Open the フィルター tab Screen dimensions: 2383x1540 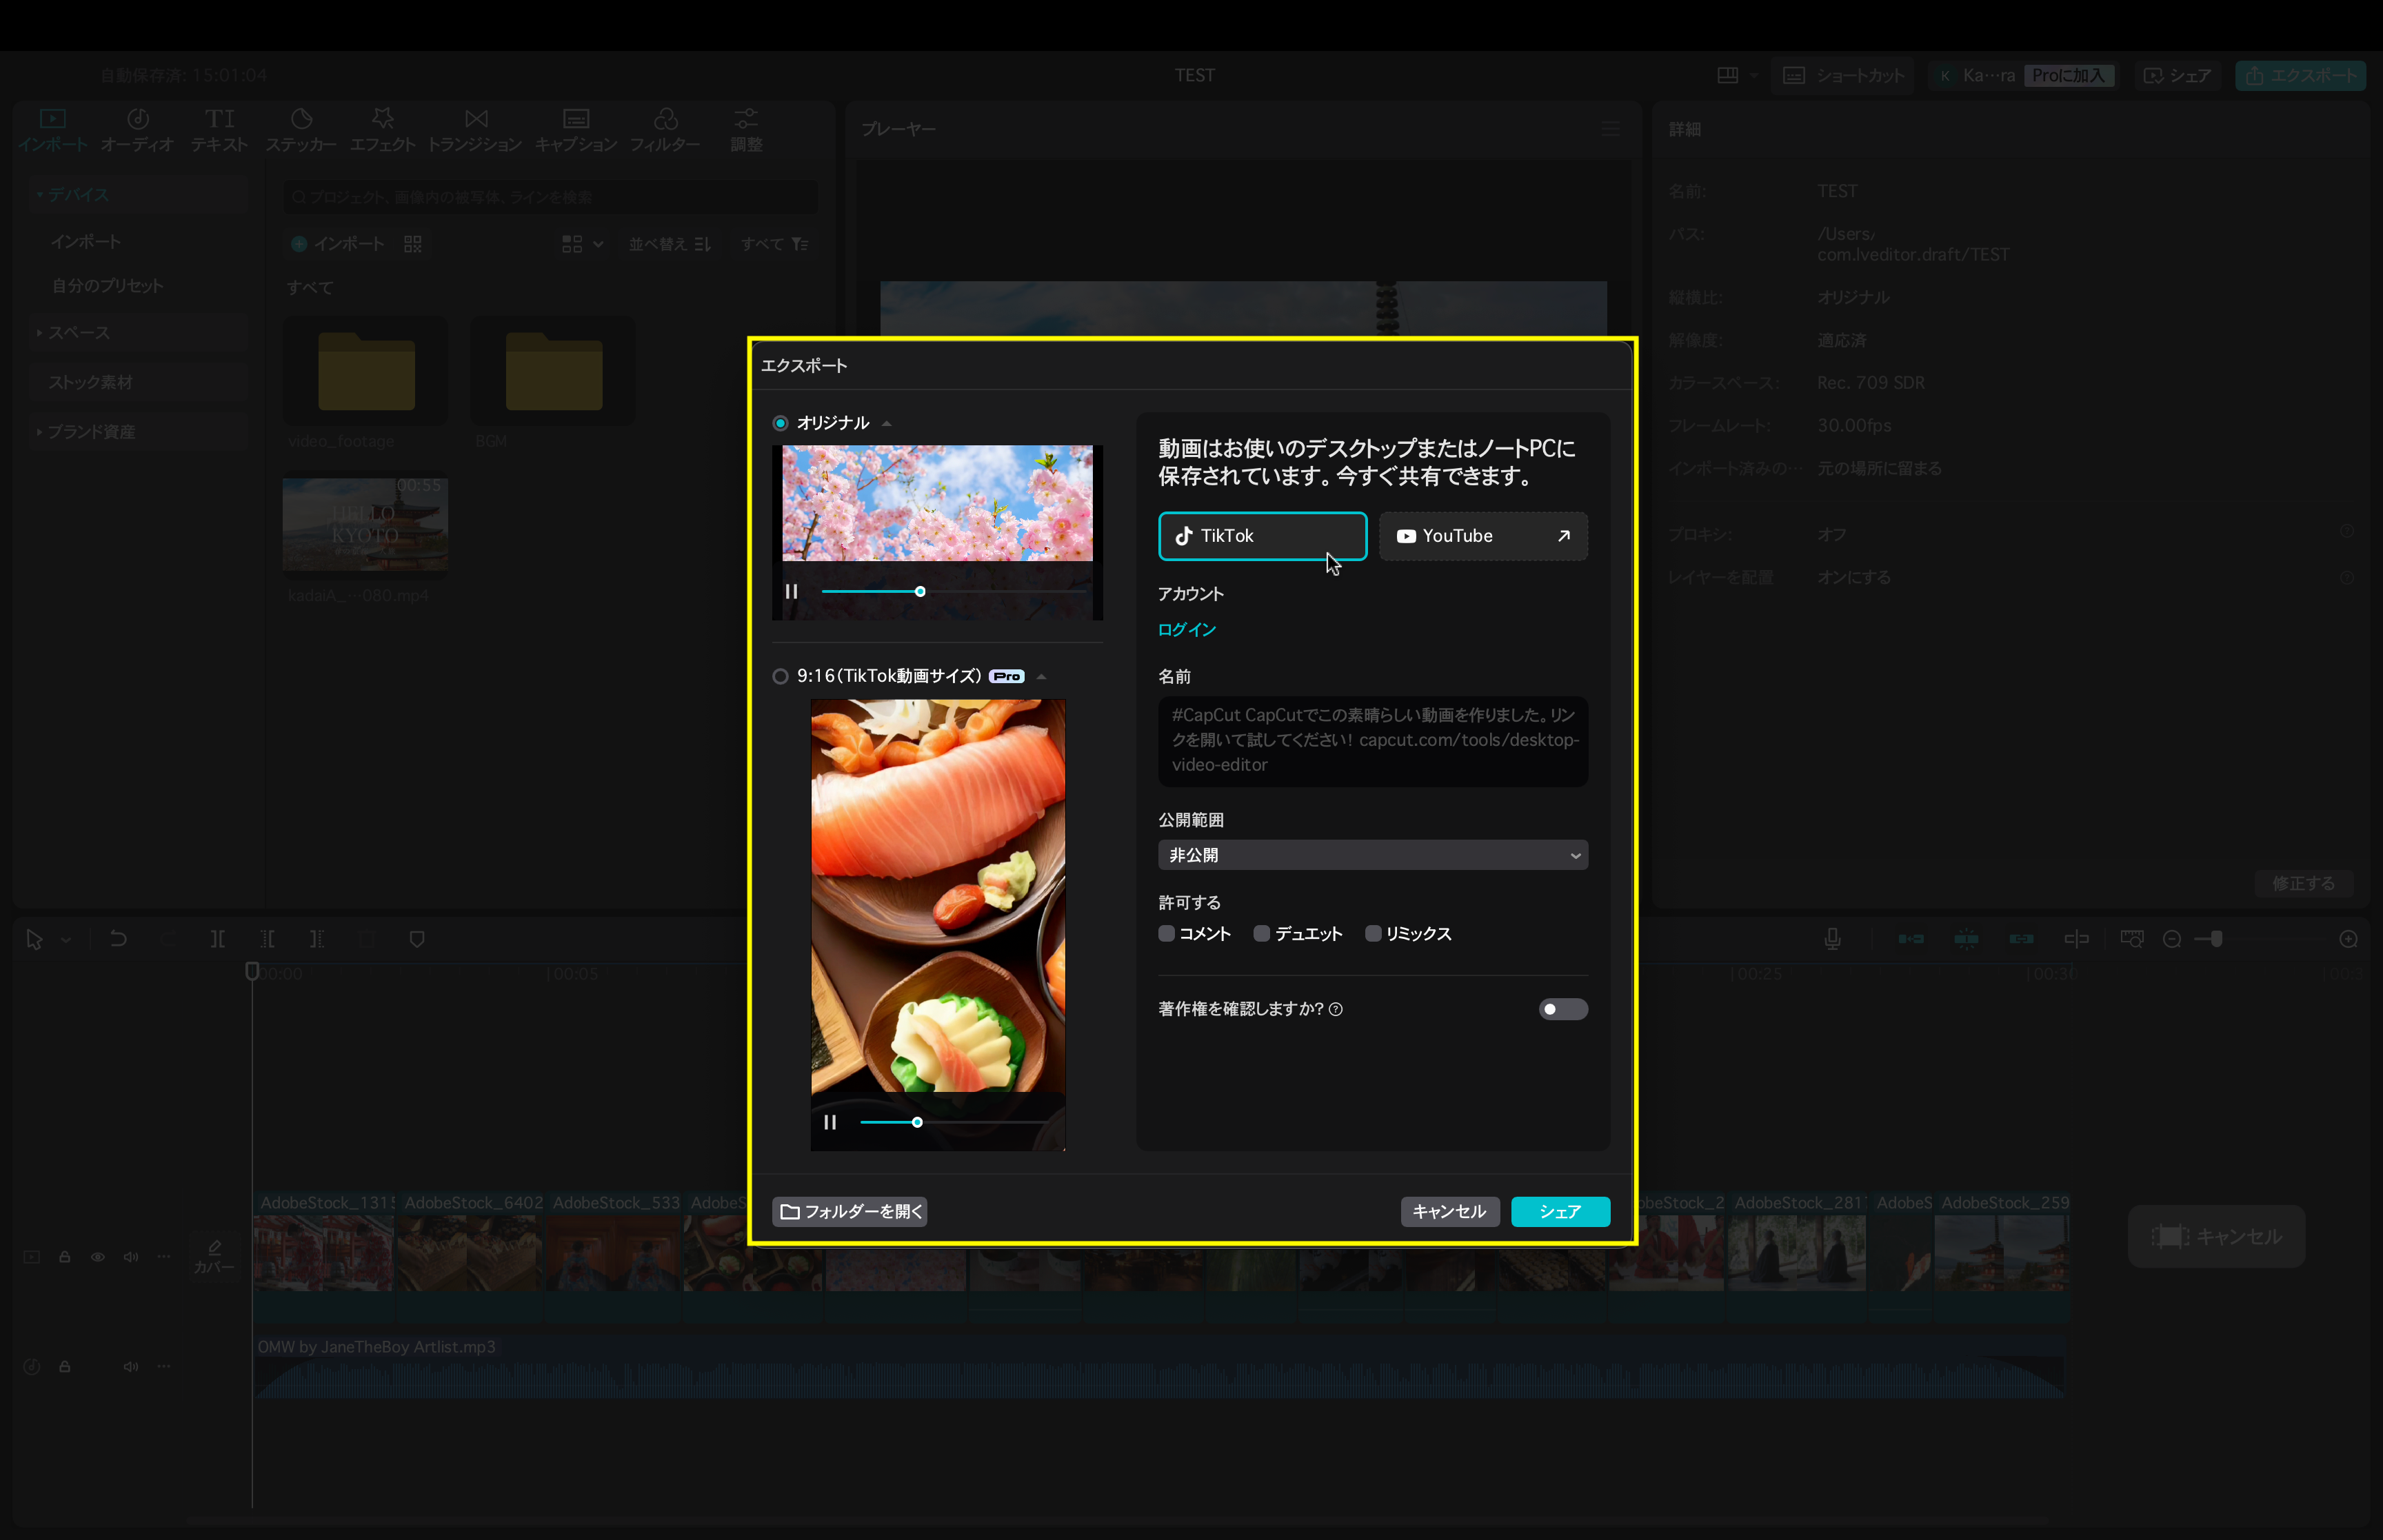click(x=665, y=130)
